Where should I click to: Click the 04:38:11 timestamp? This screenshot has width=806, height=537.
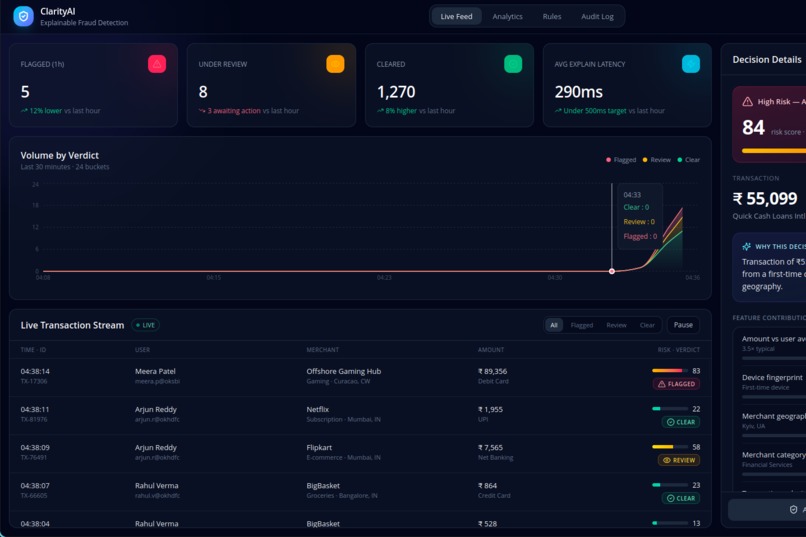click(35, 409)
